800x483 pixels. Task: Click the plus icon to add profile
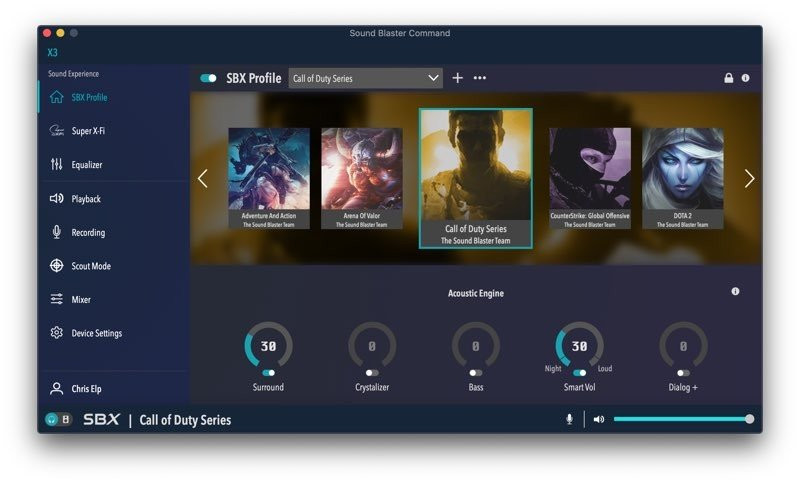[x=458, y=78]
